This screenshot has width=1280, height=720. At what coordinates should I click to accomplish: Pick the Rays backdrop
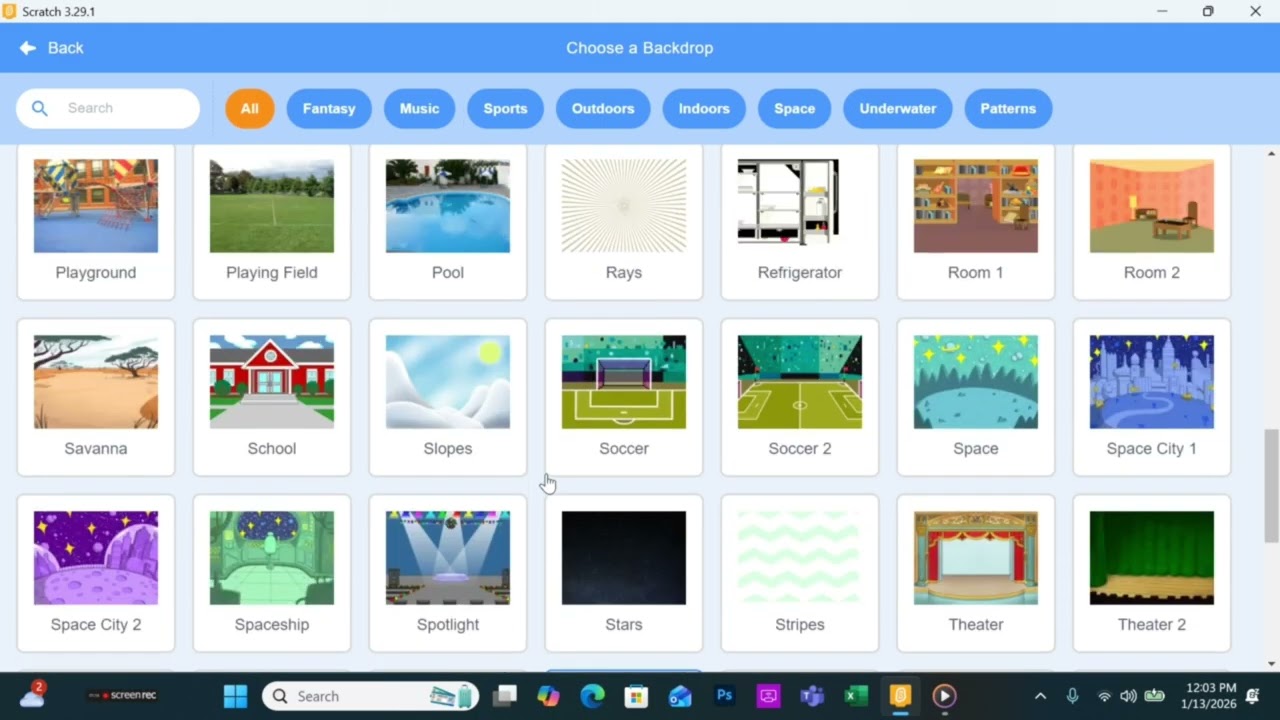[x=624, y=221]
